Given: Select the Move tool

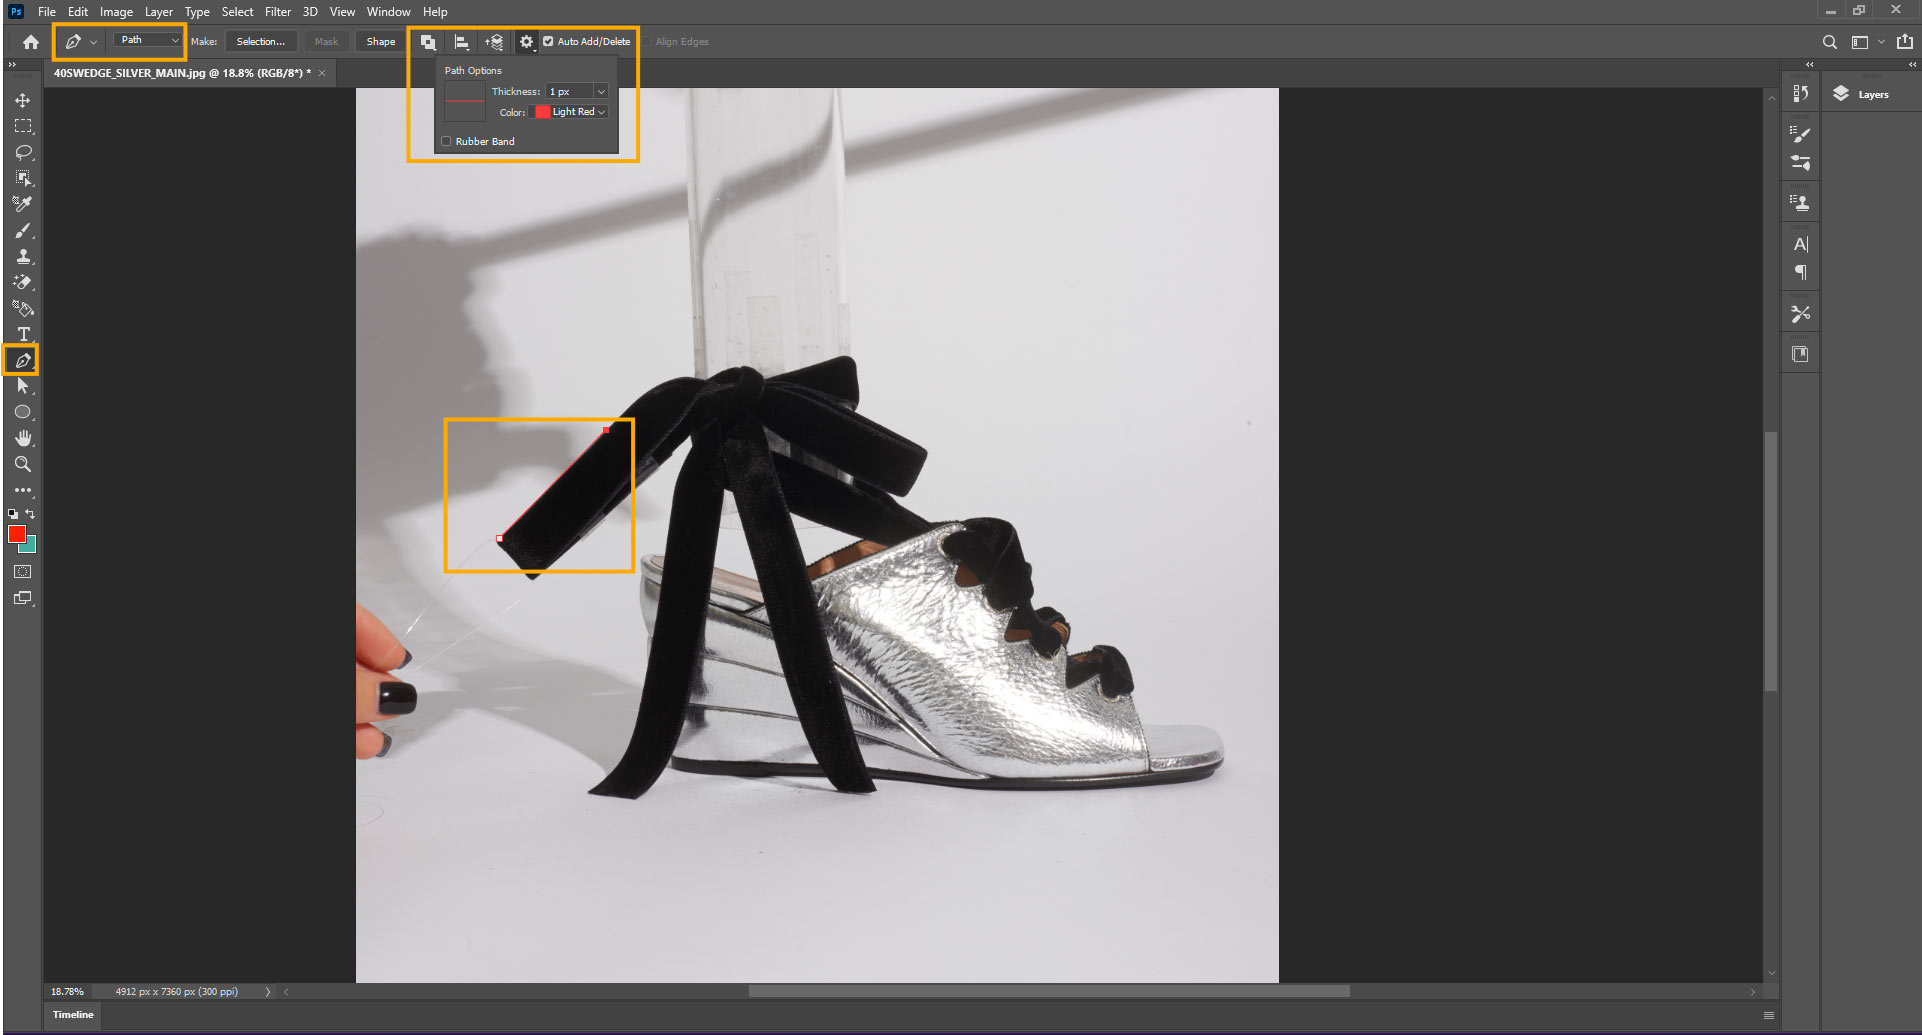Looking at the screenshot, I should click(x=22, y=100).
